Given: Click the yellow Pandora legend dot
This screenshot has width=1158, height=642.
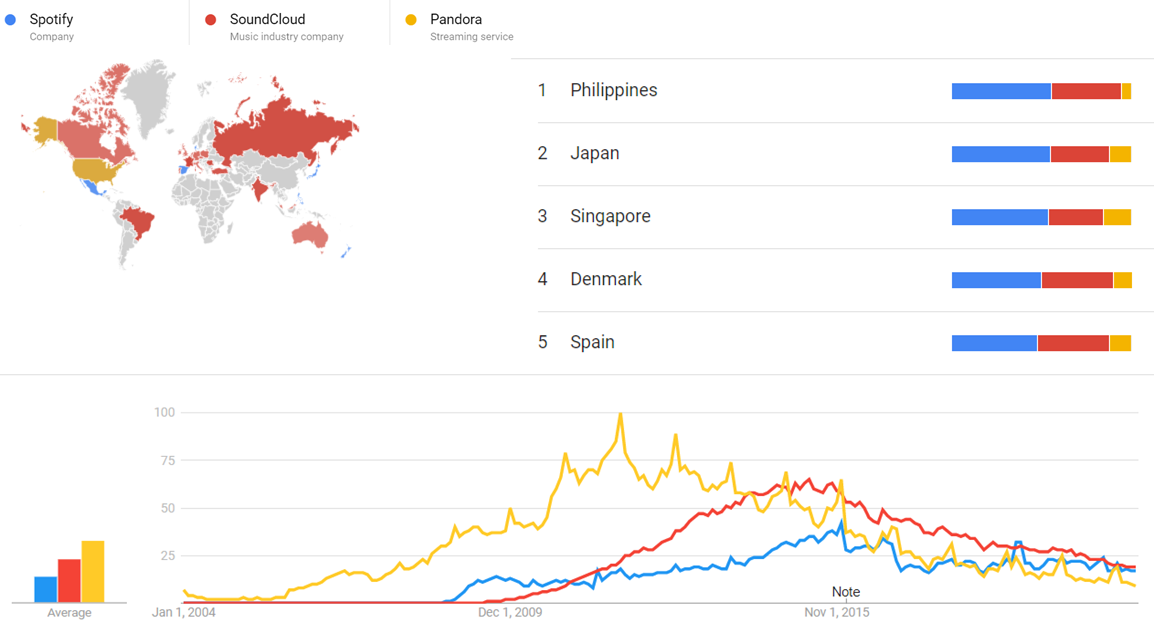Looking at the screenshot, I should 411,19.
